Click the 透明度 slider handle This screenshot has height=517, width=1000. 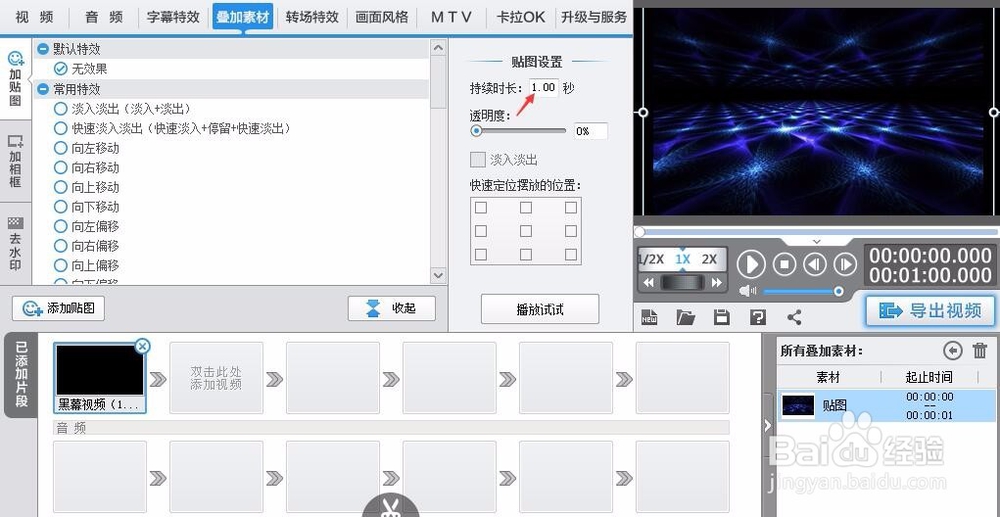pyautogui.click(x=476, y=131)
